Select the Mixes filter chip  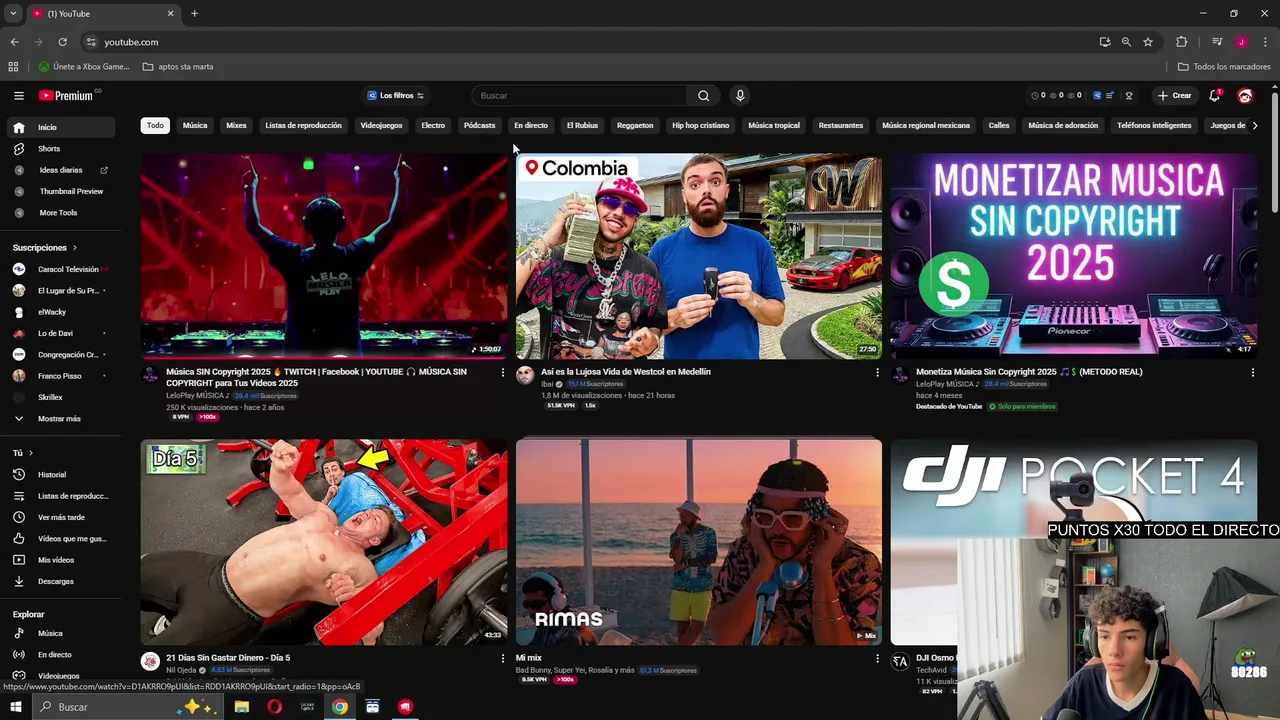click(236, 125)
